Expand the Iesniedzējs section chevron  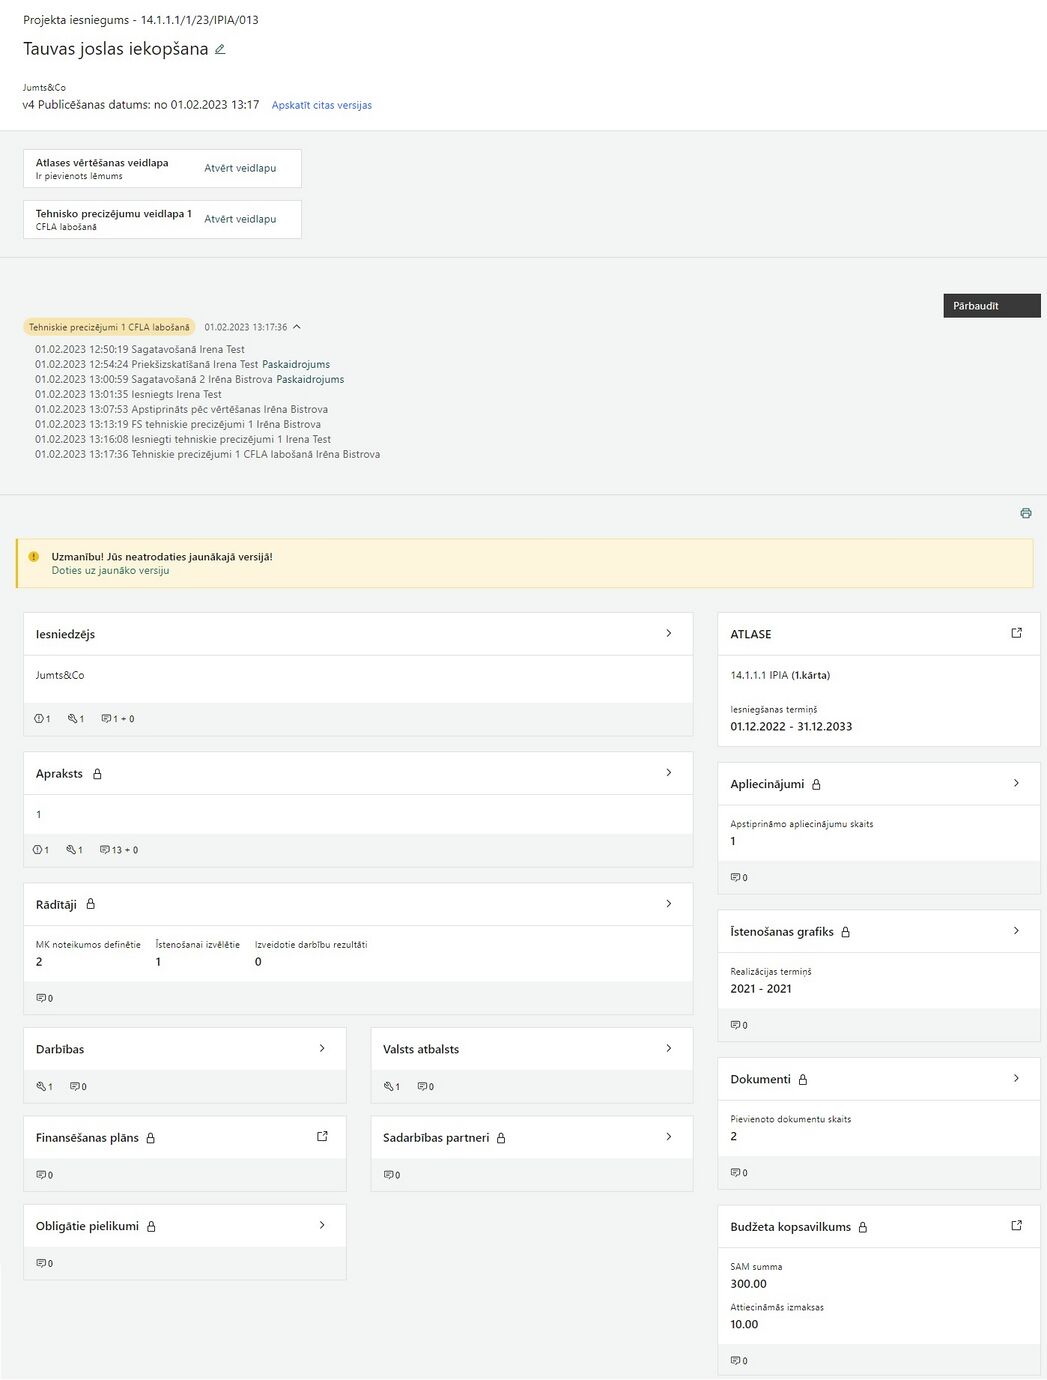click(x=669, y=633)
